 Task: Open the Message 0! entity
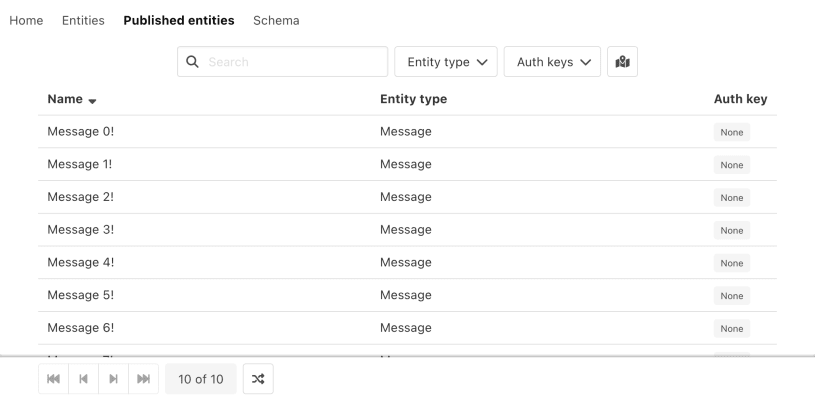pyautogui.click(x=81, y=131)
